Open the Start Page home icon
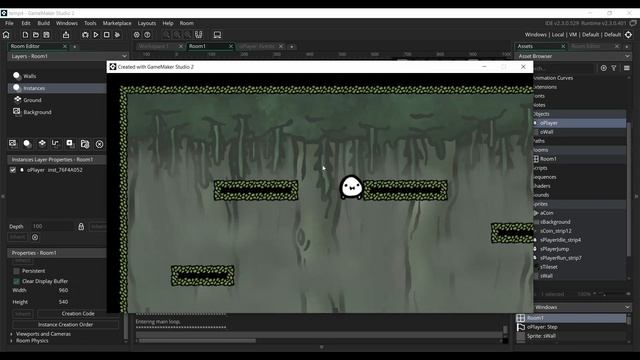 tap(6, 35)
